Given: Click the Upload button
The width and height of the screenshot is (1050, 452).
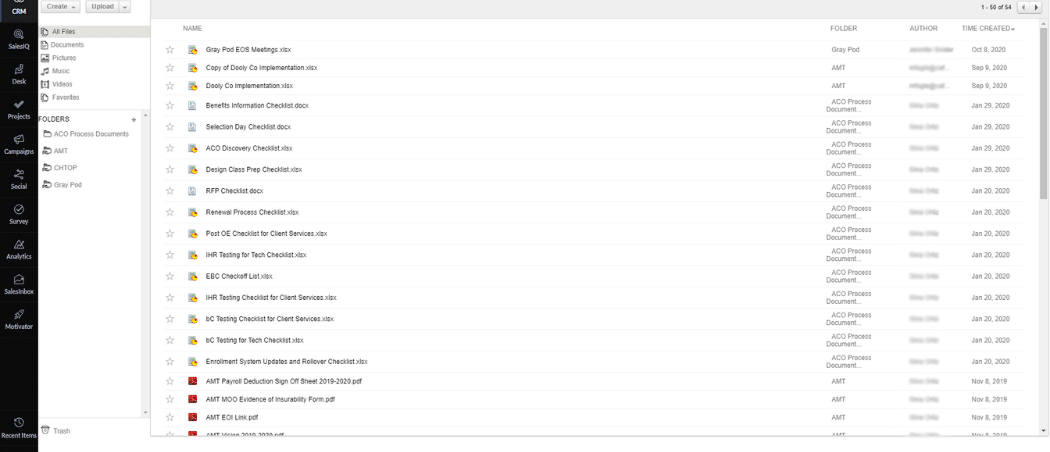Looking at the screenshot, I should [x=102, y=6].
